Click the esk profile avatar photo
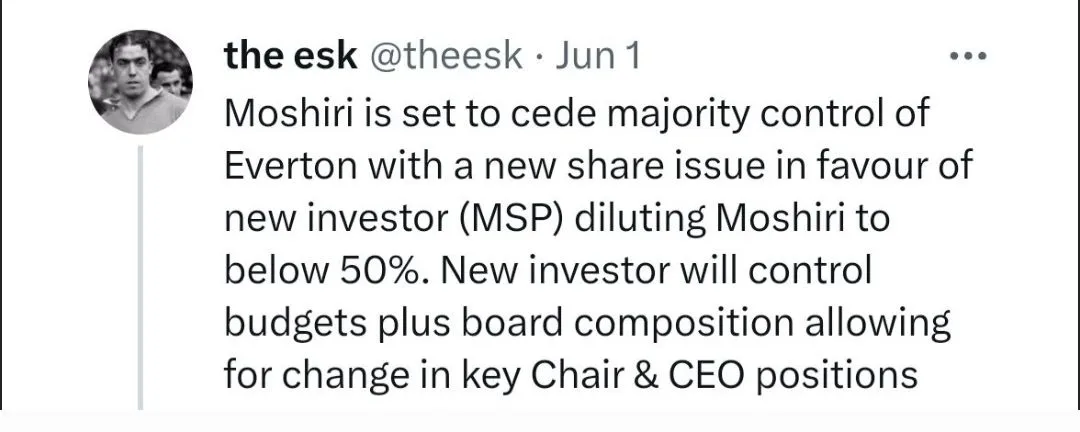Image resolution: width=1080 pixels, height=432 pixels. [141, 80]
